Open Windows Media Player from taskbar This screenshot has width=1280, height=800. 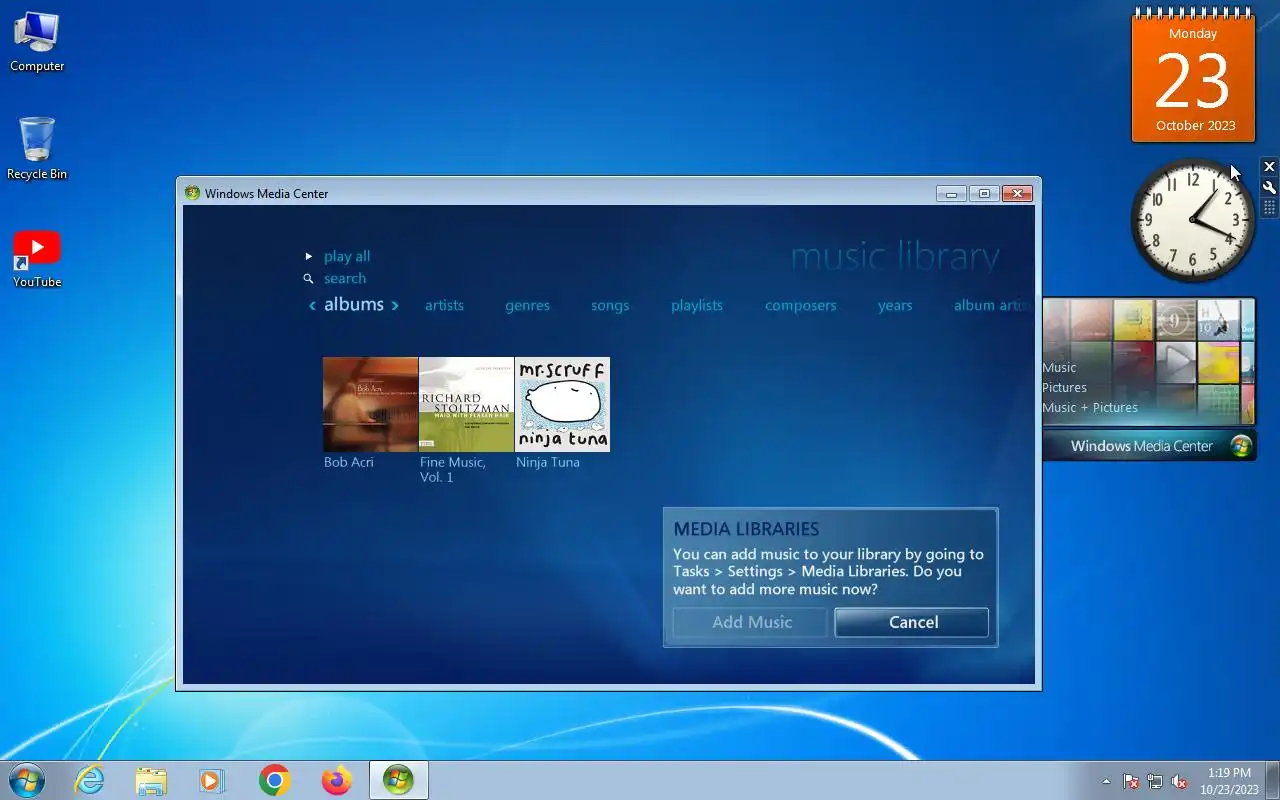click(x=212, y=780)
